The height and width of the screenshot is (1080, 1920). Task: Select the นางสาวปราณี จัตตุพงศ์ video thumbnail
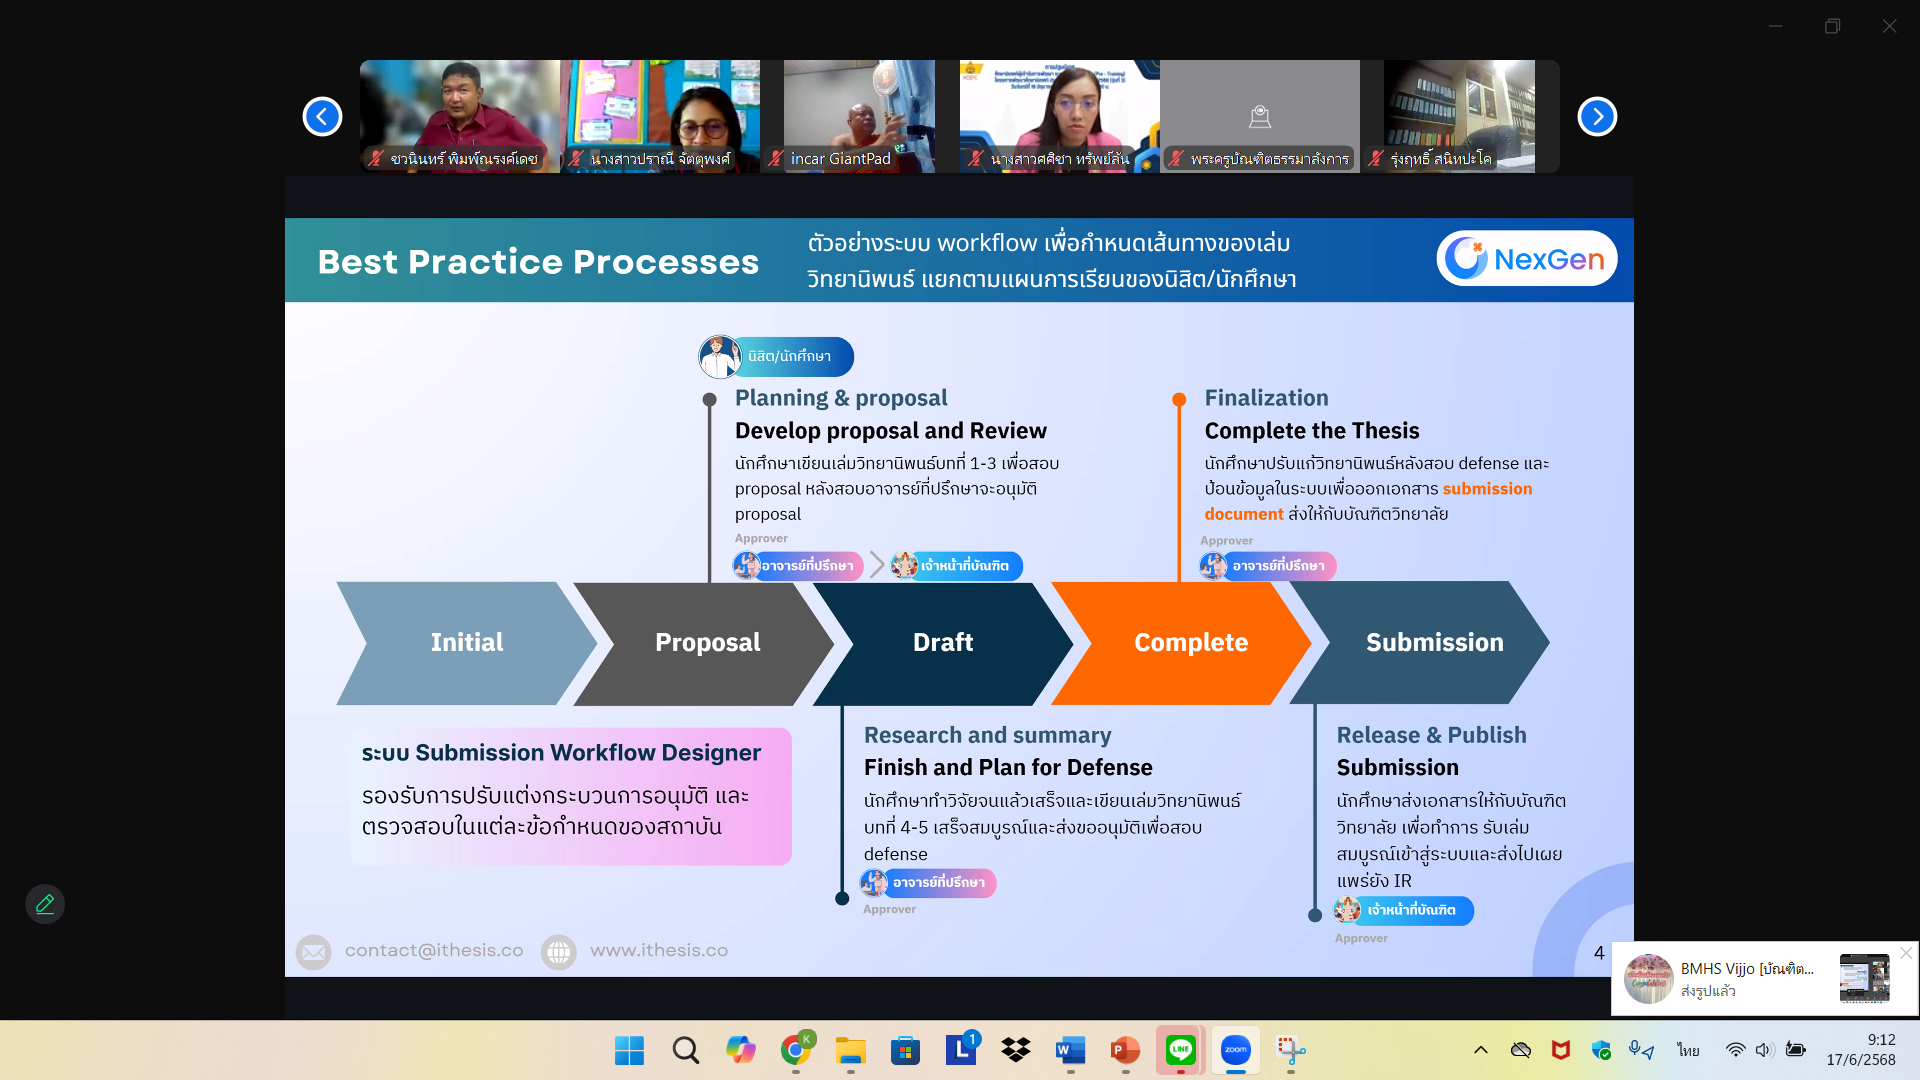660,116
